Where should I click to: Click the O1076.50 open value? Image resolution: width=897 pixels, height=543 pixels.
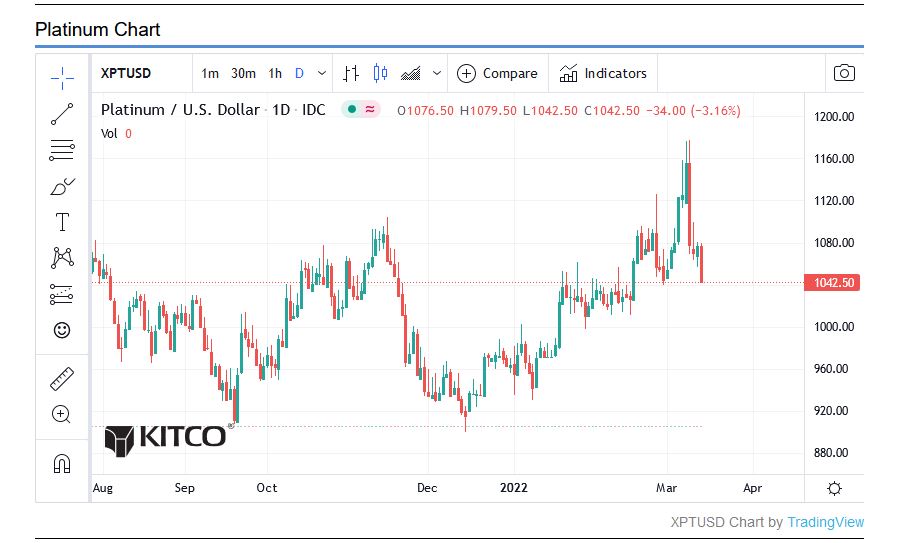coord(425,110)
